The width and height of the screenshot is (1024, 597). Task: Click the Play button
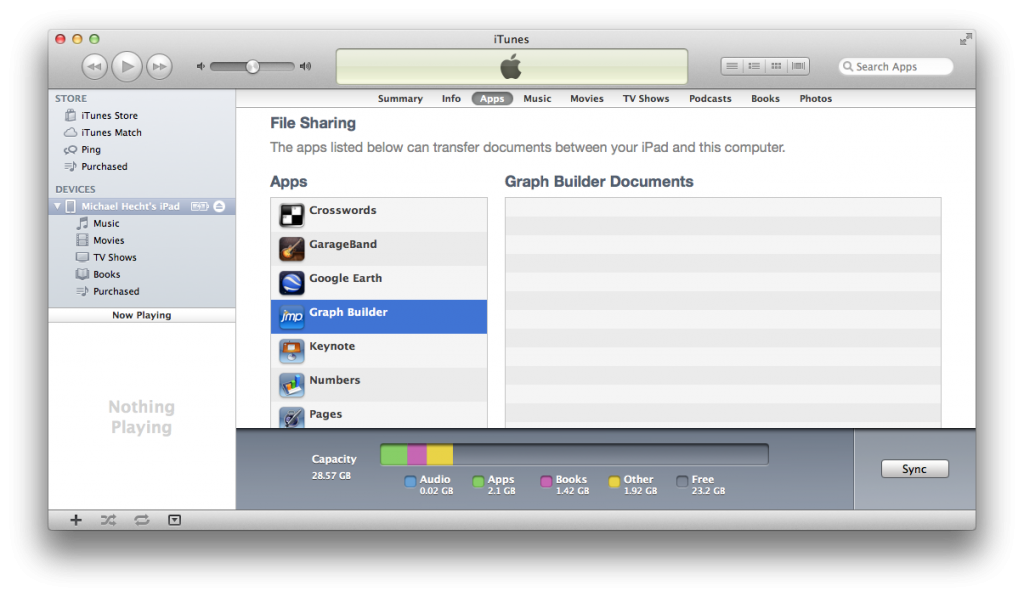point(127,66)
